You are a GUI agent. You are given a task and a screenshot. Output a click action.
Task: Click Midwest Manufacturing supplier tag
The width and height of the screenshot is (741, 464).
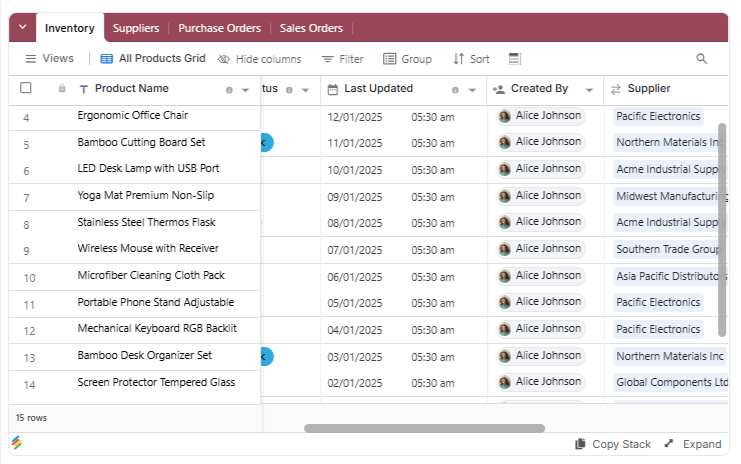(671, 196)
